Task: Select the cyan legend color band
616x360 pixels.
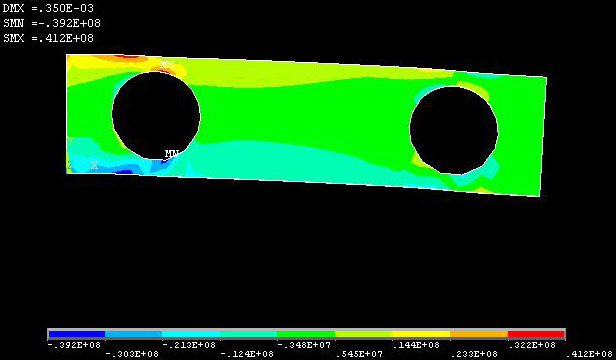Action: coord(191,334)
